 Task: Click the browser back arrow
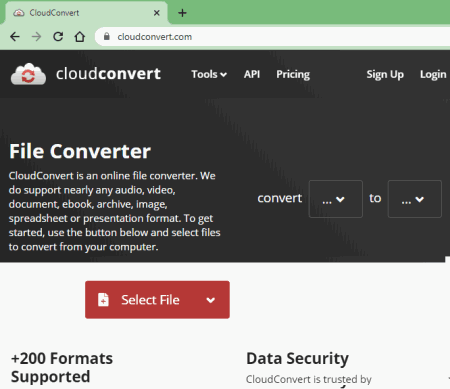click(15, 37)
